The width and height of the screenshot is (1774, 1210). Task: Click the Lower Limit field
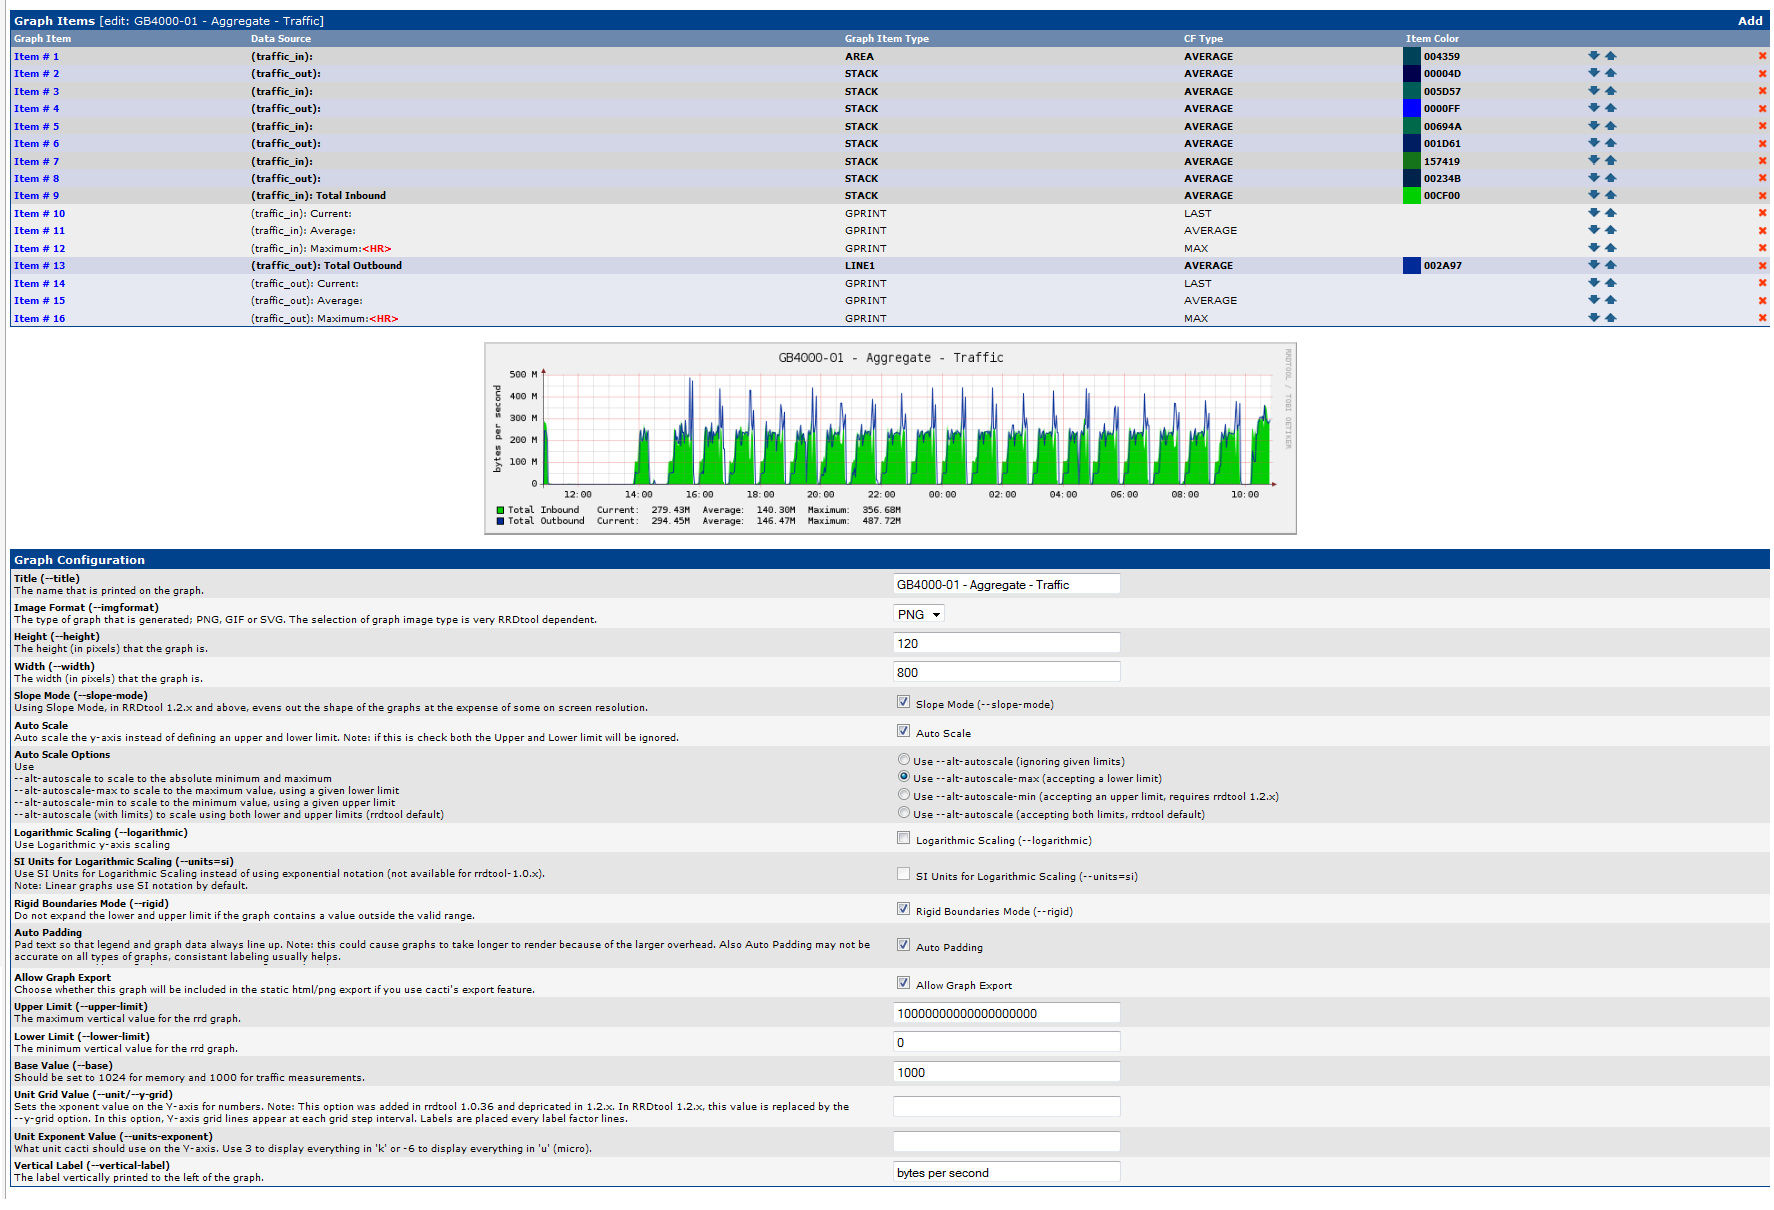[x=1006, y=1042]
